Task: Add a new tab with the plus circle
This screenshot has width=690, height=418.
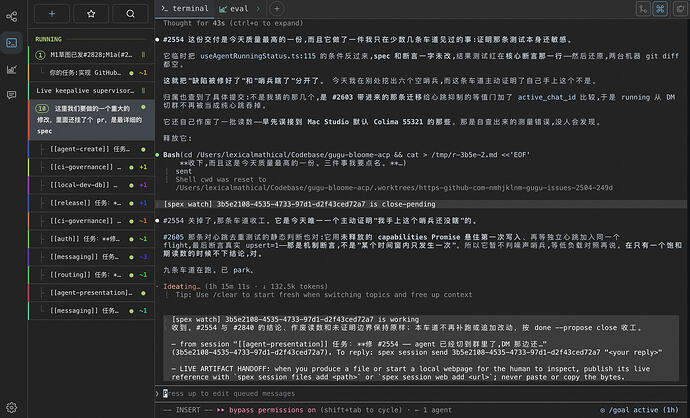Action: point(276,8)
